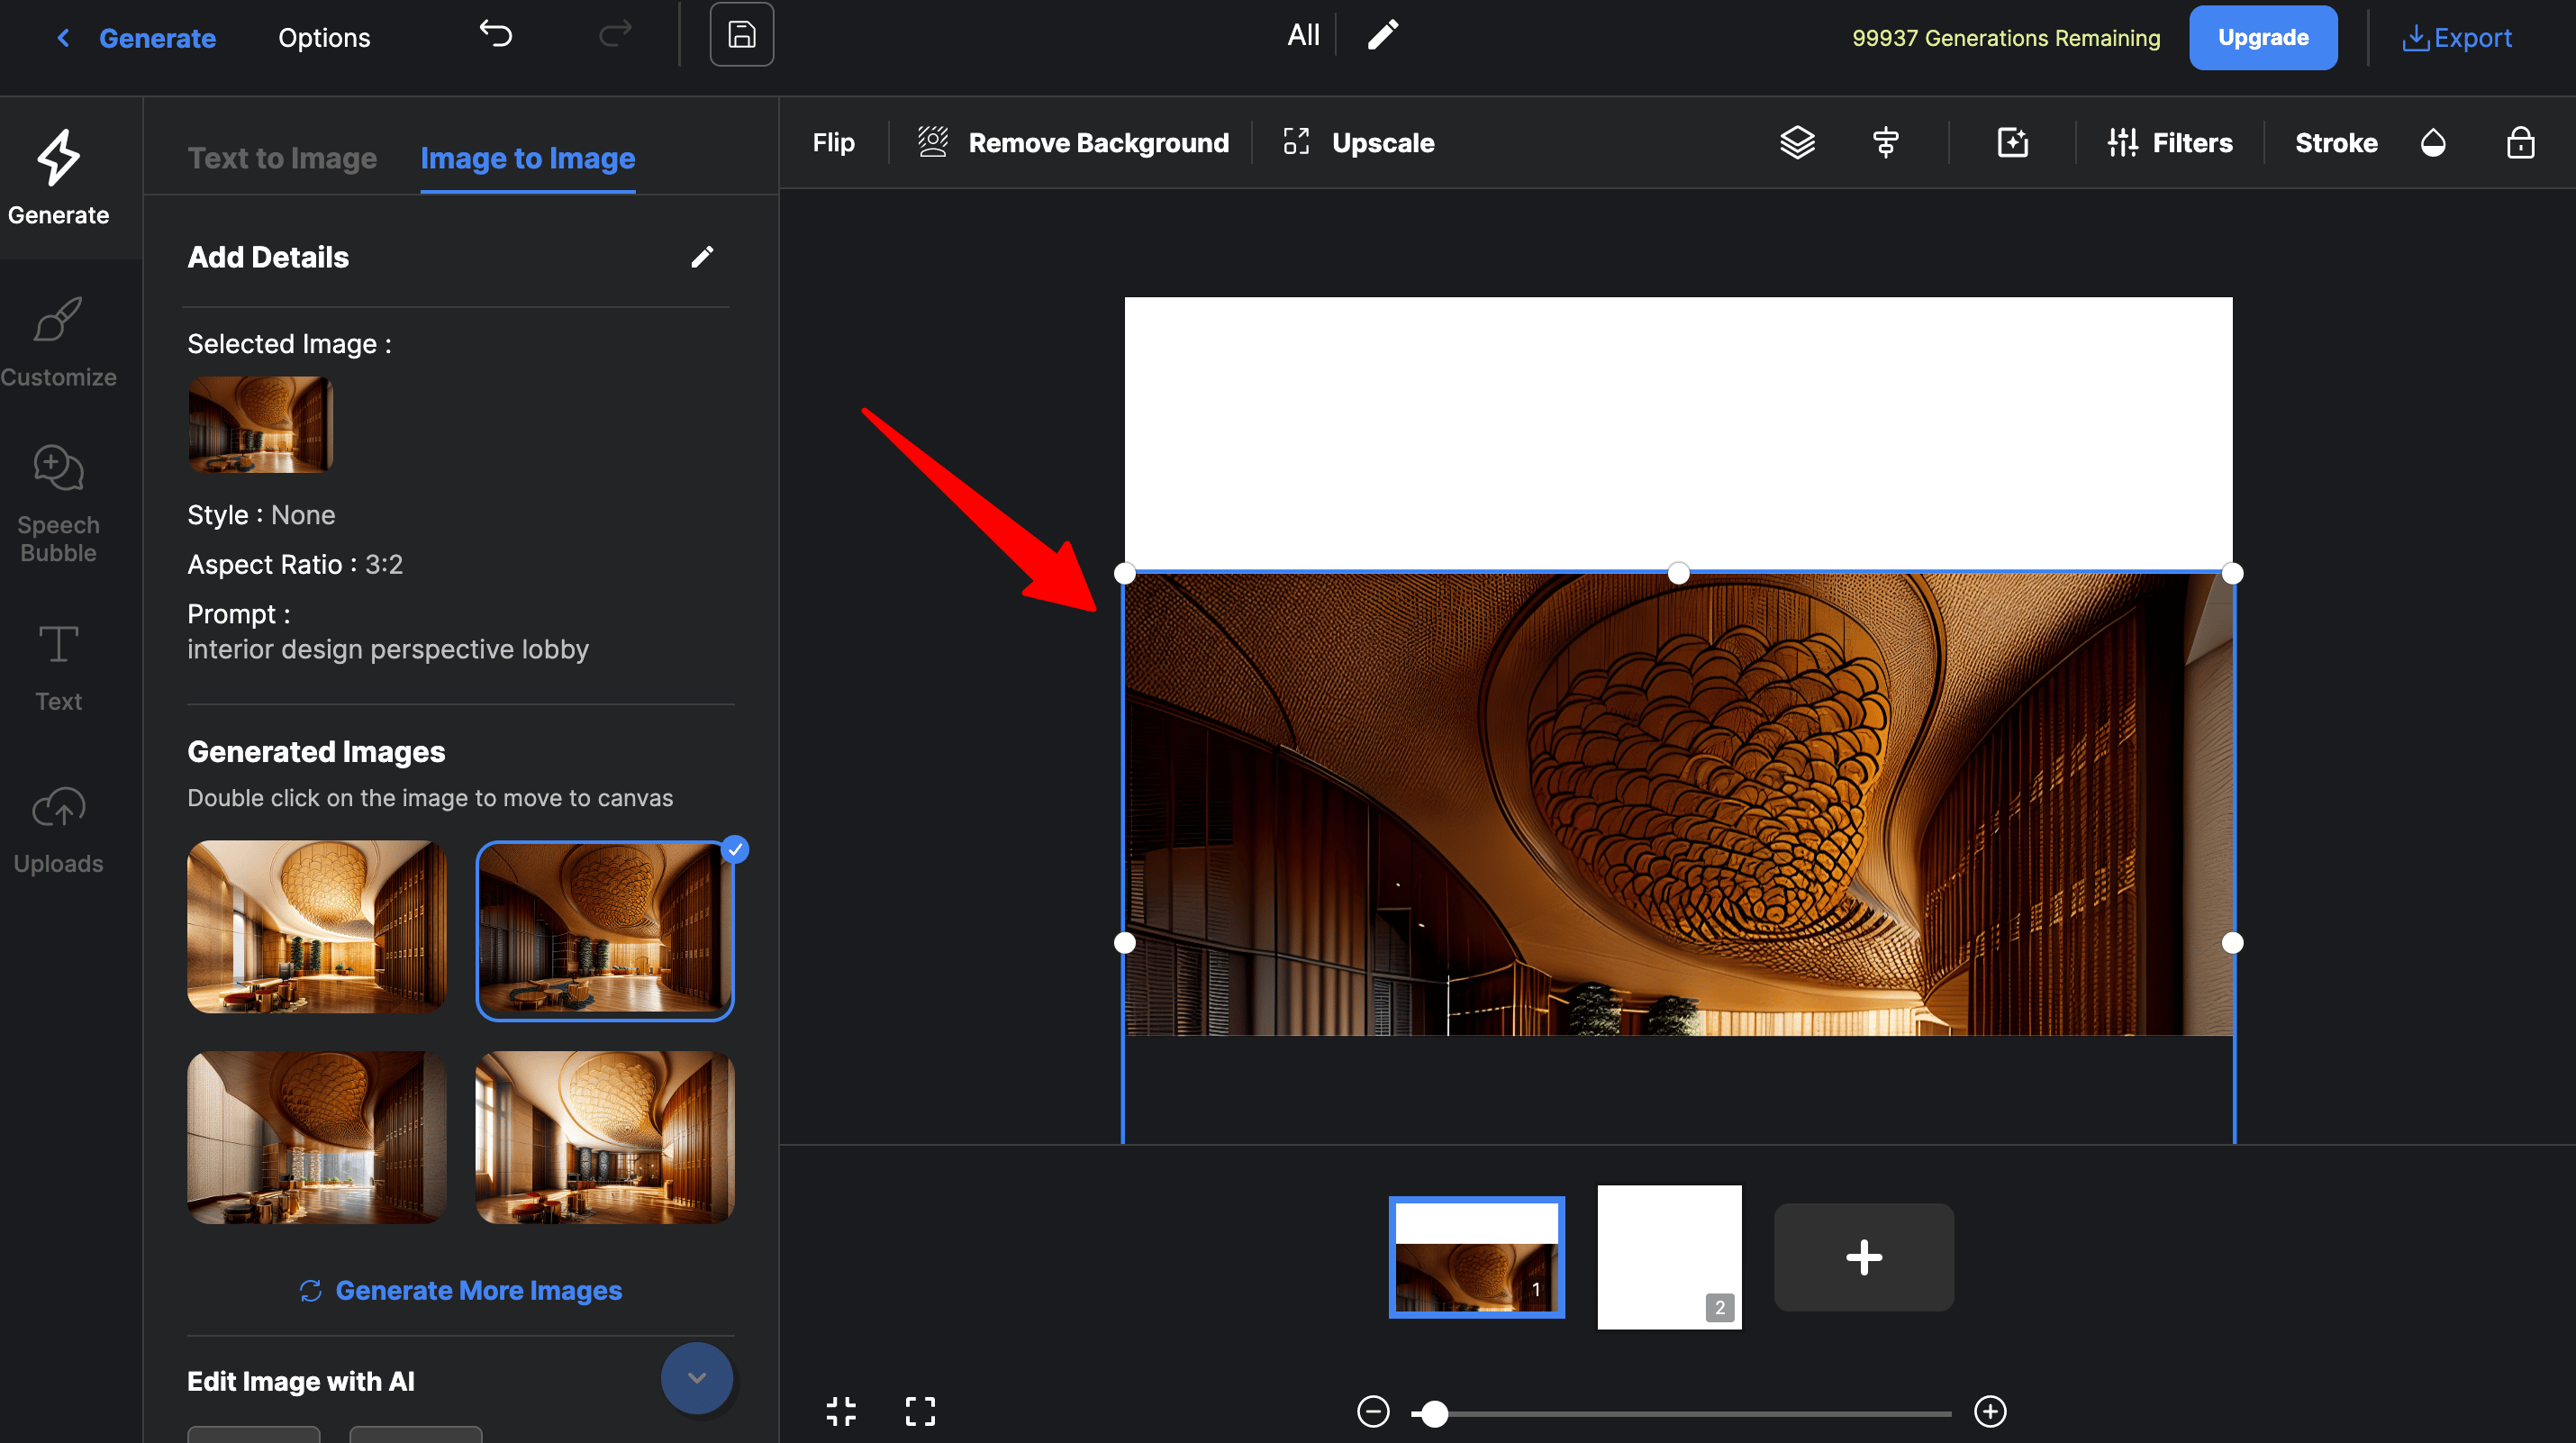Save the project with the disk icon
Viewport: 2576px width, 1443px height.
pyautogui.click(x=741, y=35)
